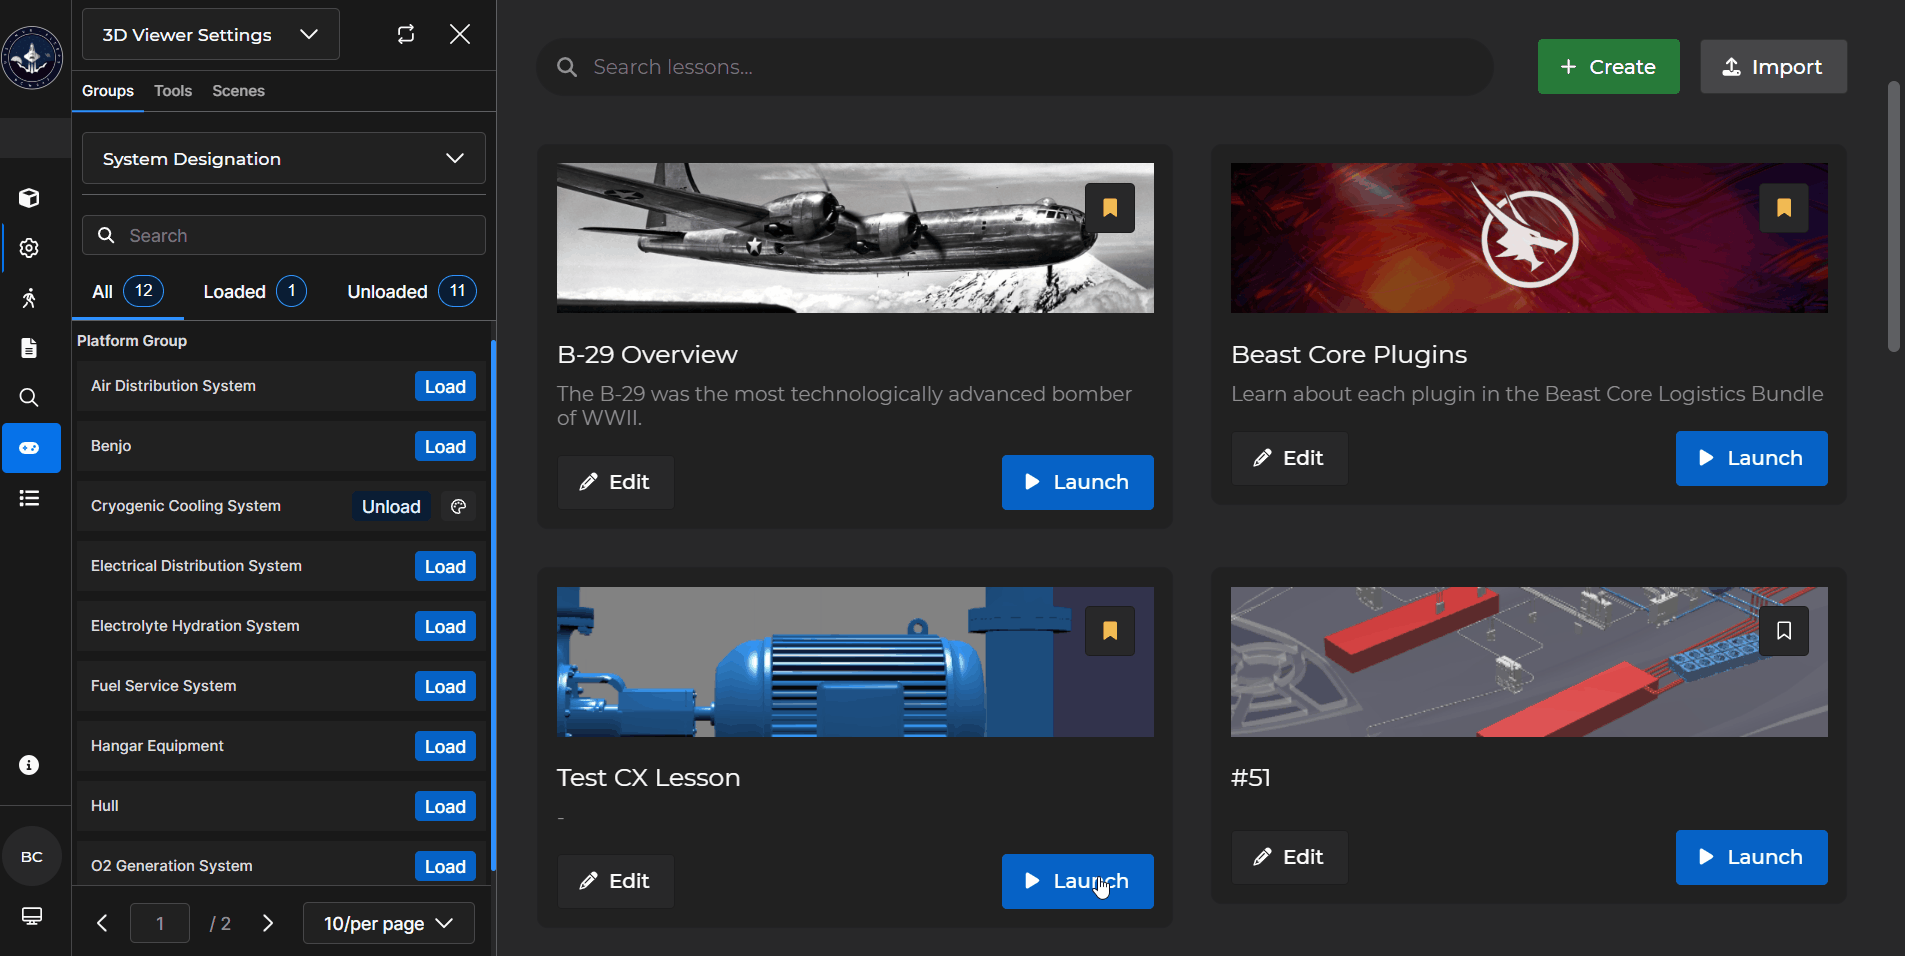This screenshot has height=956, width=1905.
Task: Focus the groups Search field
Action: coord(284,235)
